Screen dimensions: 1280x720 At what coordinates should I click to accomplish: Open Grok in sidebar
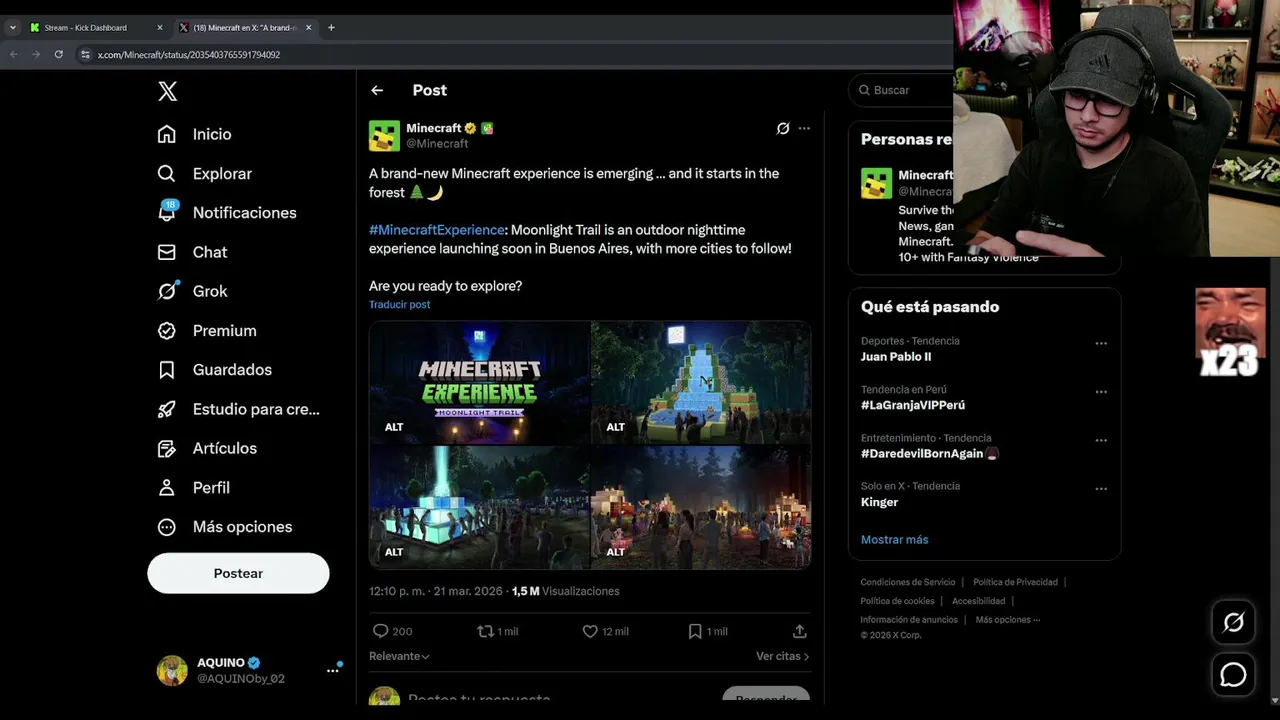tap(192, 291)
